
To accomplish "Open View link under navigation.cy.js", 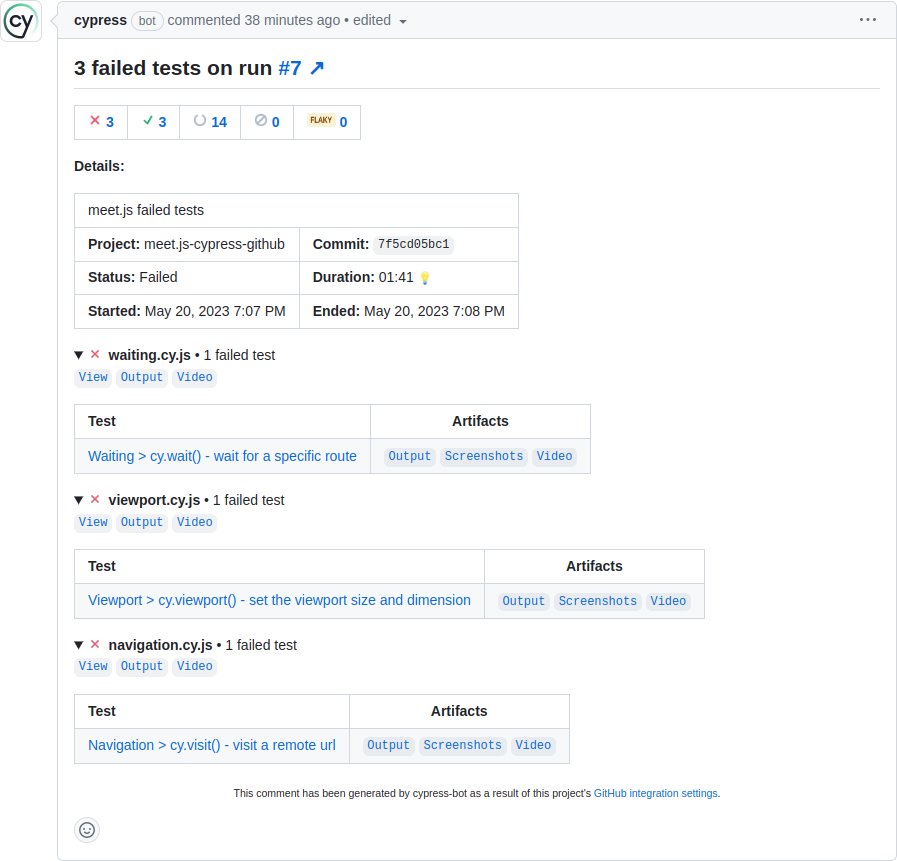I will coord(93,666).
